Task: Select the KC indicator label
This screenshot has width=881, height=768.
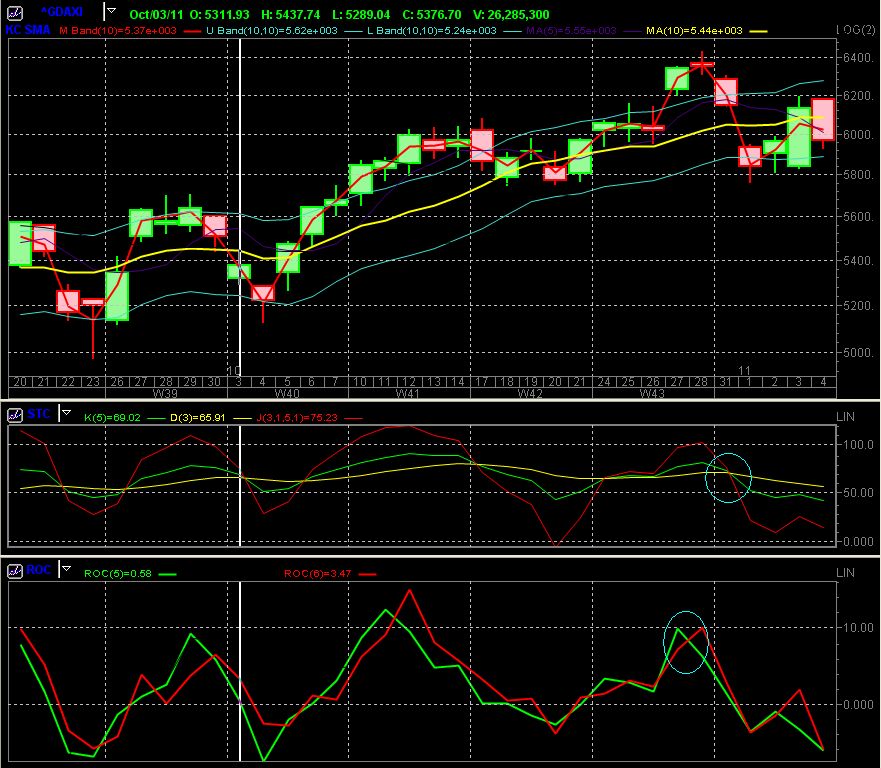Action: click(14, 31)
